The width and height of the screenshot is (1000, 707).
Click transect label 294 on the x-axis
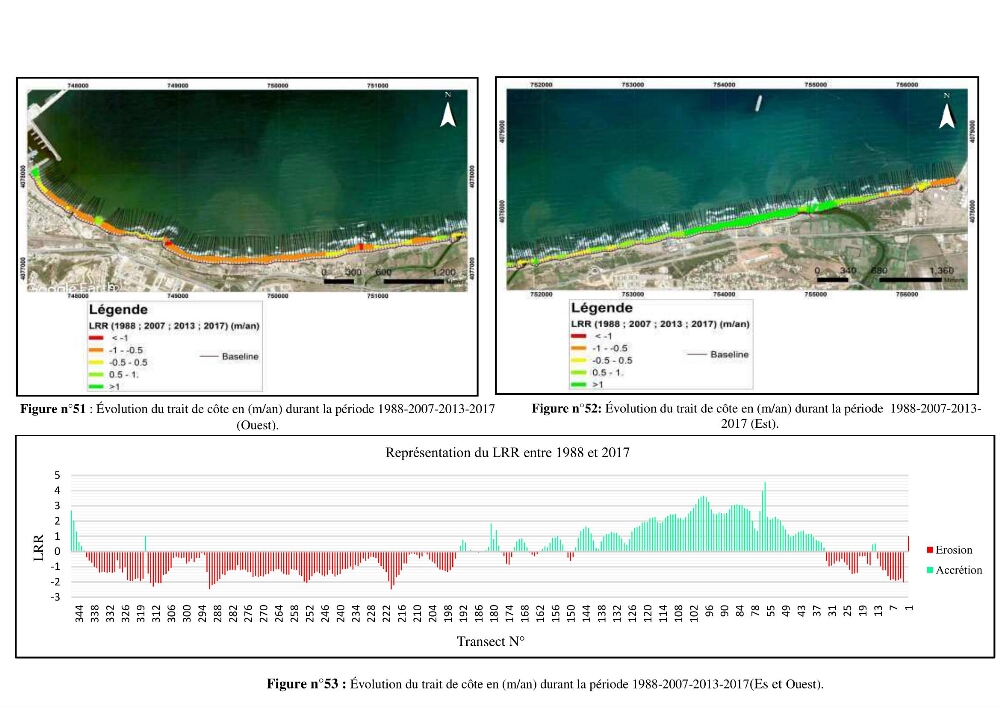[x=202, y=613]
